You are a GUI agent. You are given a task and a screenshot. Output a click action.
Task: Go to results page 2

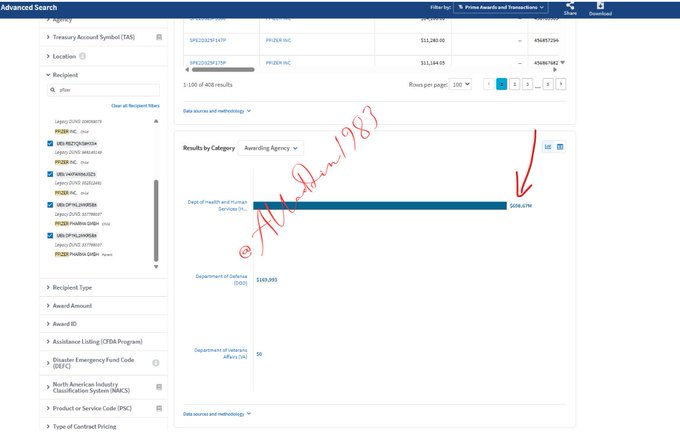tap(515, 85)
